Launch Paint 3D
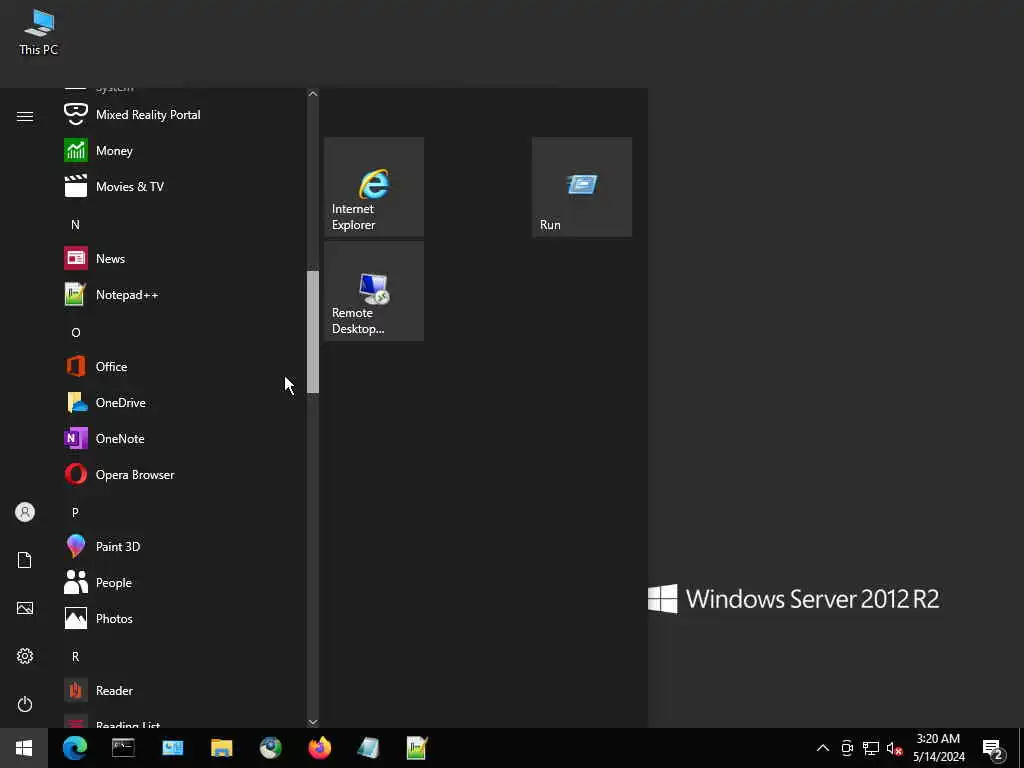 pyautogui.click(x=183, y=547)
